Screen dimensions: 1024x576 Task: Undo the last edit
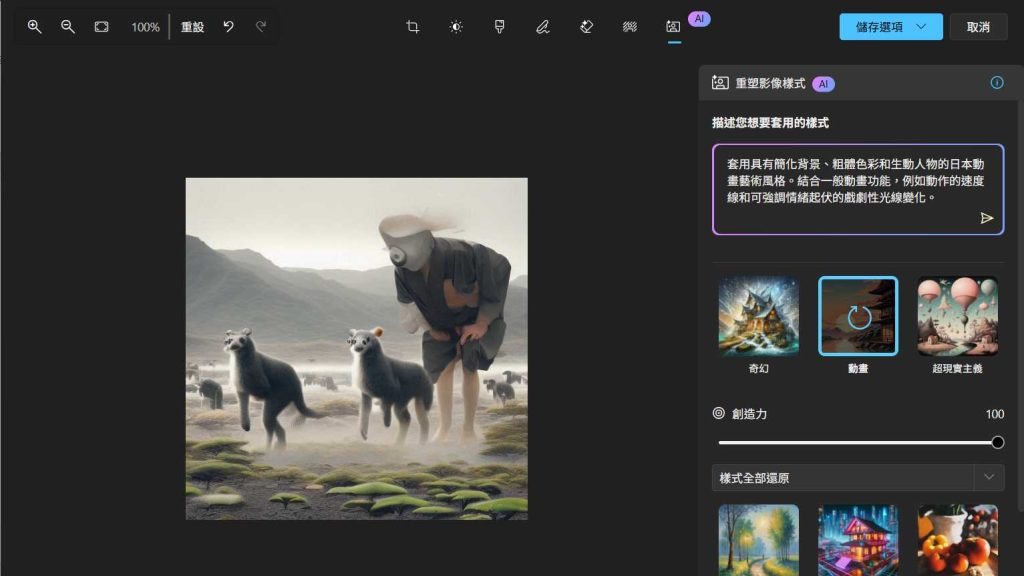(228, 27)
